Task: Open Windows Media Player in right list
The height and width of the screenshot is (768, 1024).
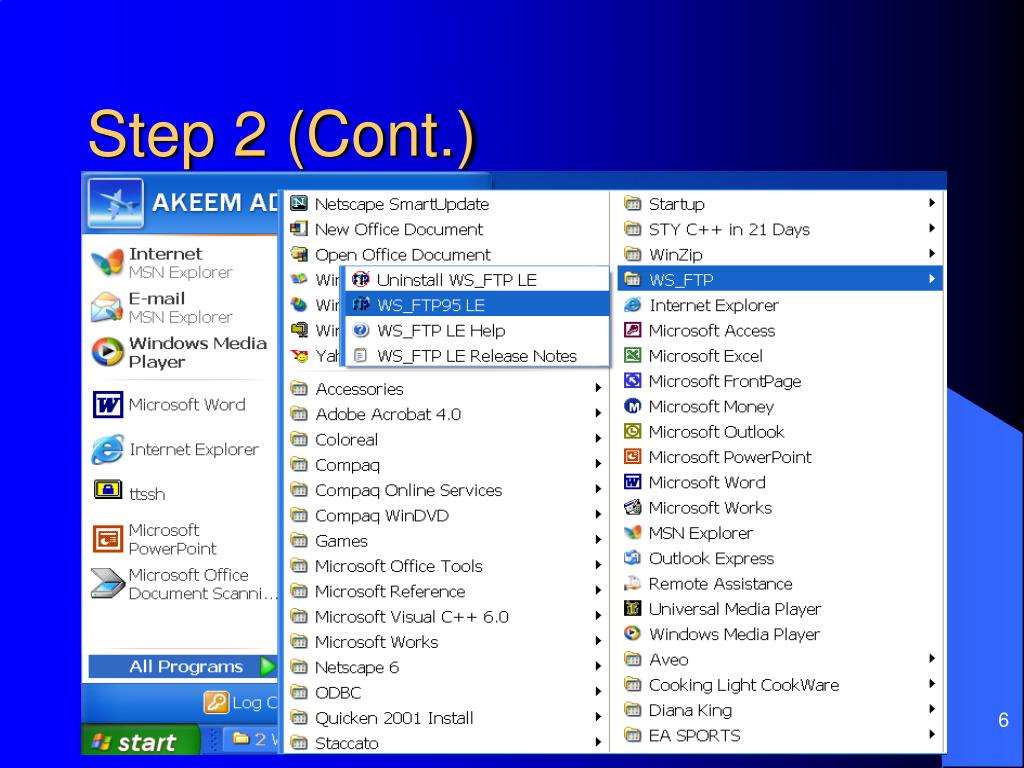Action: [780, 634]
